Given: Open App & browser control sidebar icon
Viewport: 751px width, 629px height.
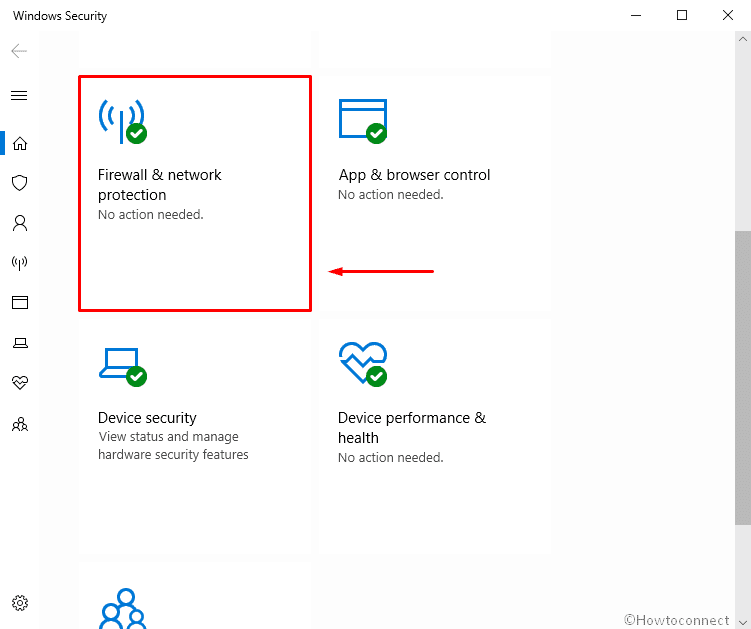Looking at the screenshot, I should [x=20, y=302].
